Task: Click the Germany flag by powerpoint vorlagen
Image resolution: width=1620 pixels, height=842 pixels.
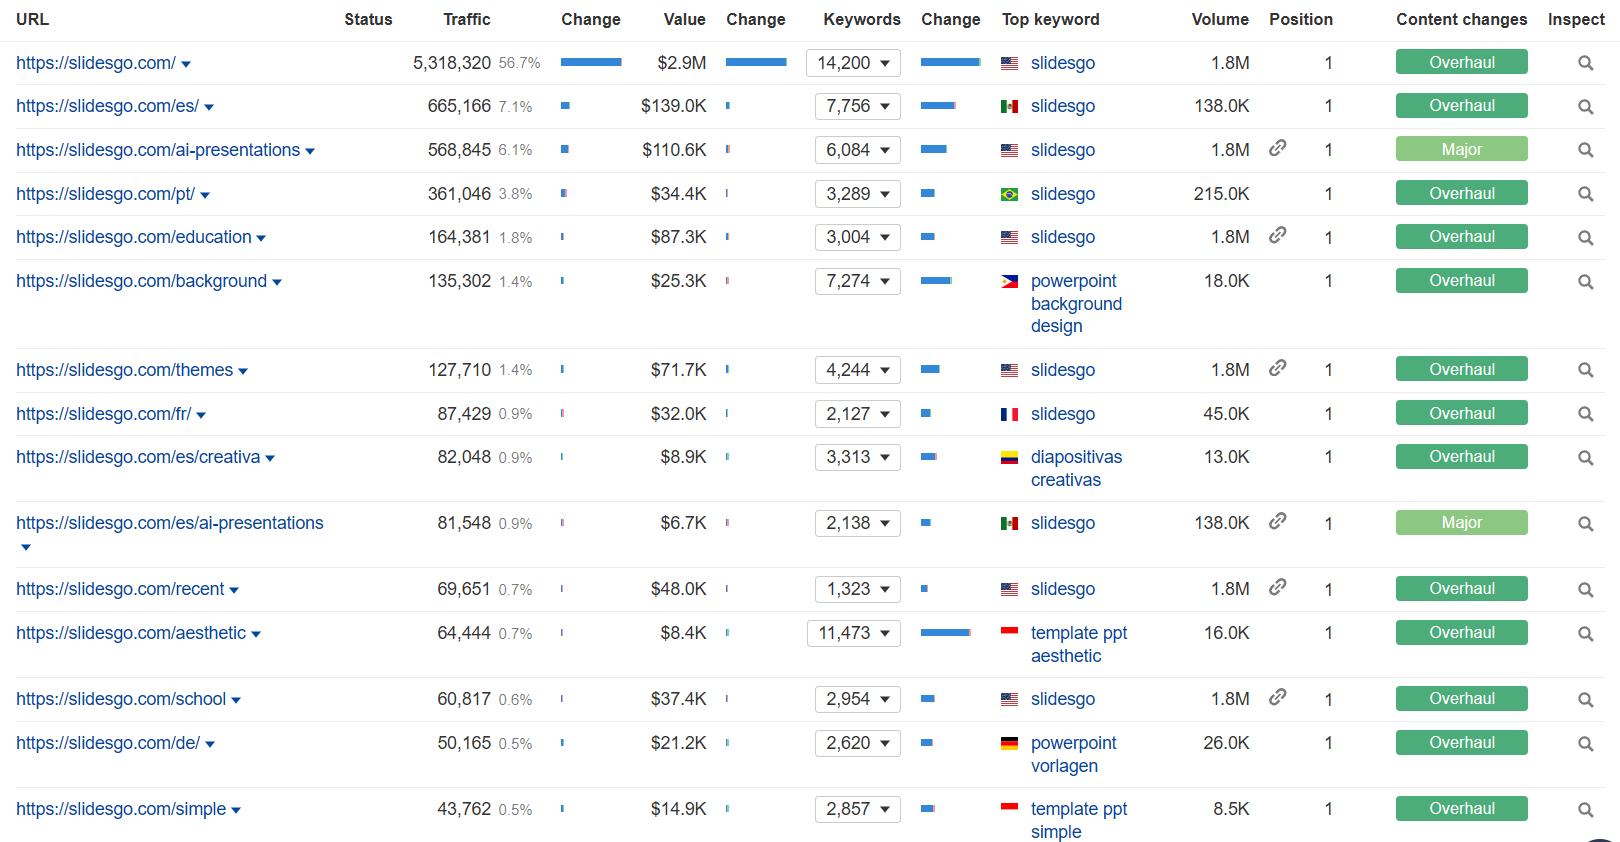Action: pyautogui.click(x=1010, y=744)
